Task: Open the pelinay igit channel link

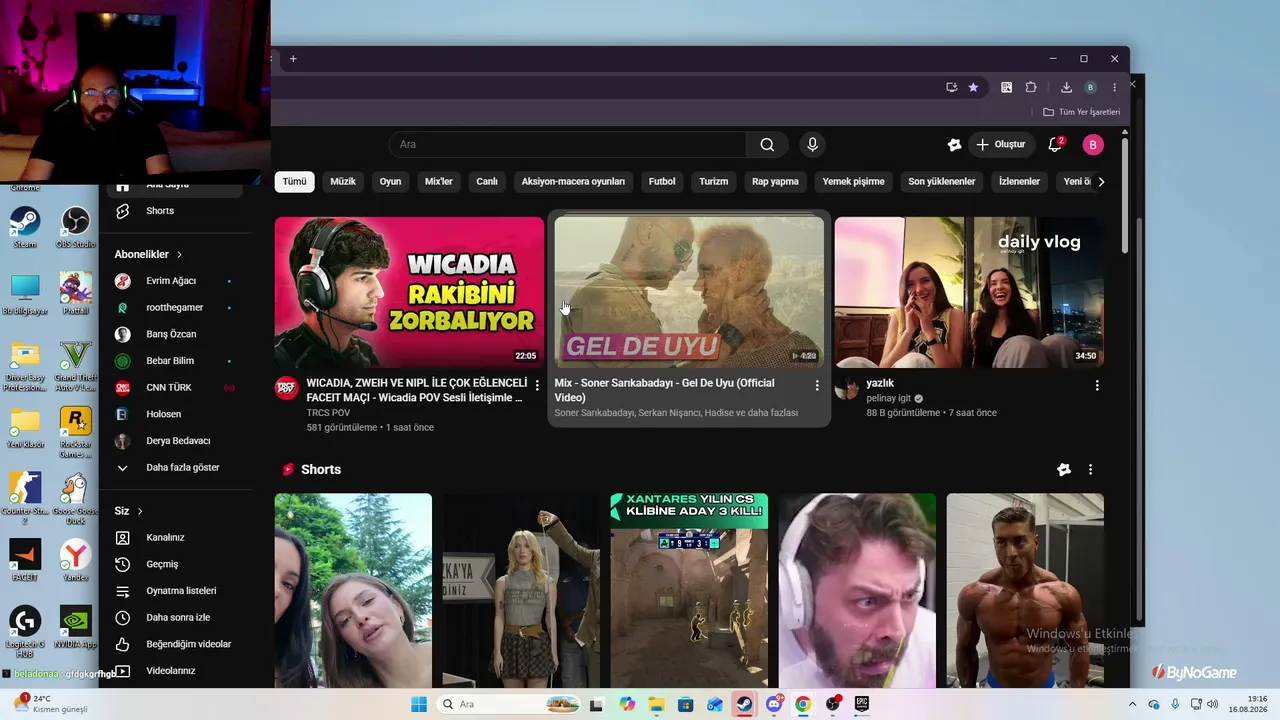Action: coord(889,398)
